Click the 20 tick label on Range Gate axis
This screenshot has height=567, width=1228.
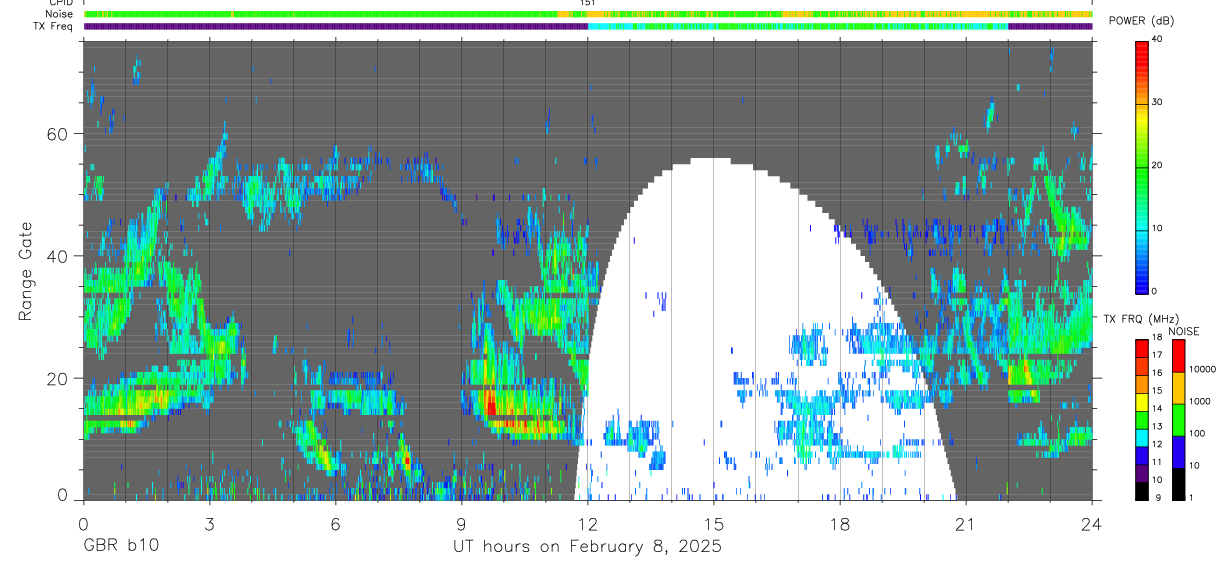point(58,379)
